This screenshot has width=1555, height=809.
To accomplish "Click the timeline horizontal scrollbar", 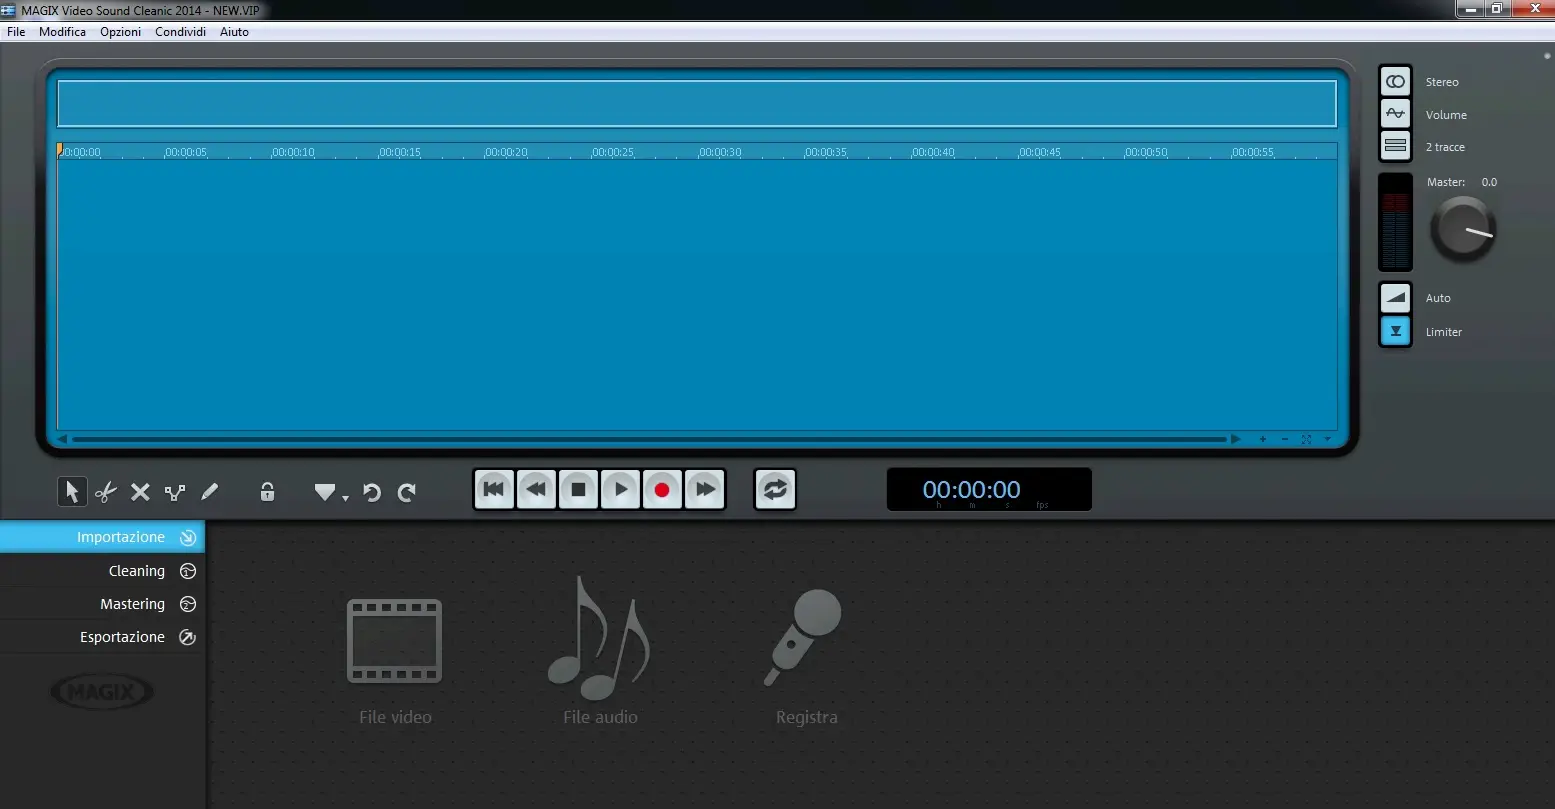I will 648,439.
